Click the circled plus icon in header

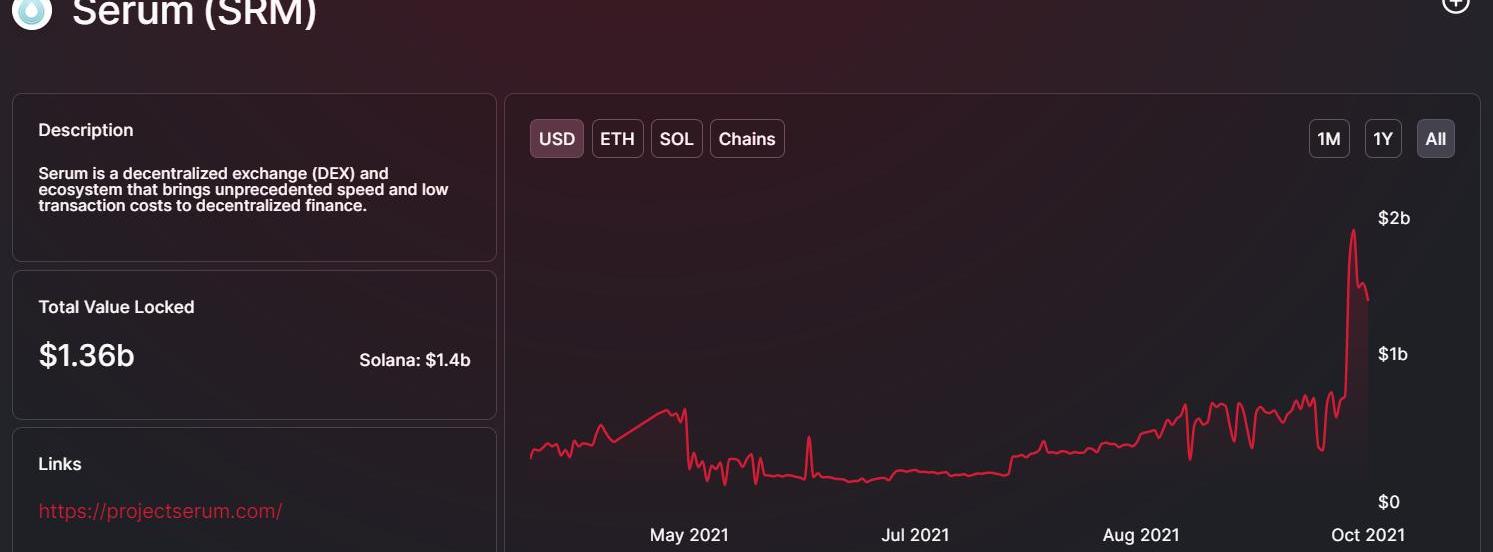click(1455, 5)
